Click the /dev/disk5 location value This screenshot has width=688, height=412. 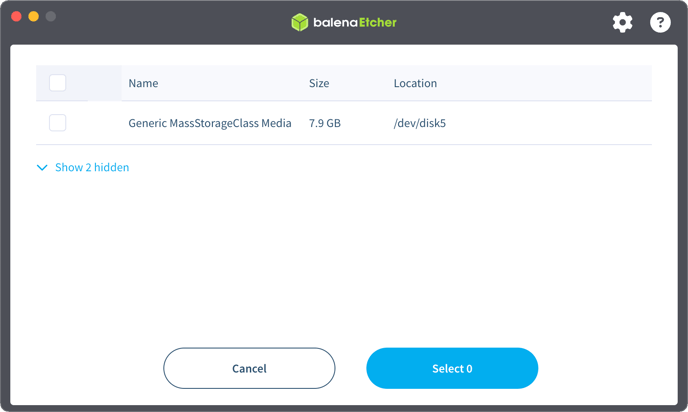coord(419,123)
